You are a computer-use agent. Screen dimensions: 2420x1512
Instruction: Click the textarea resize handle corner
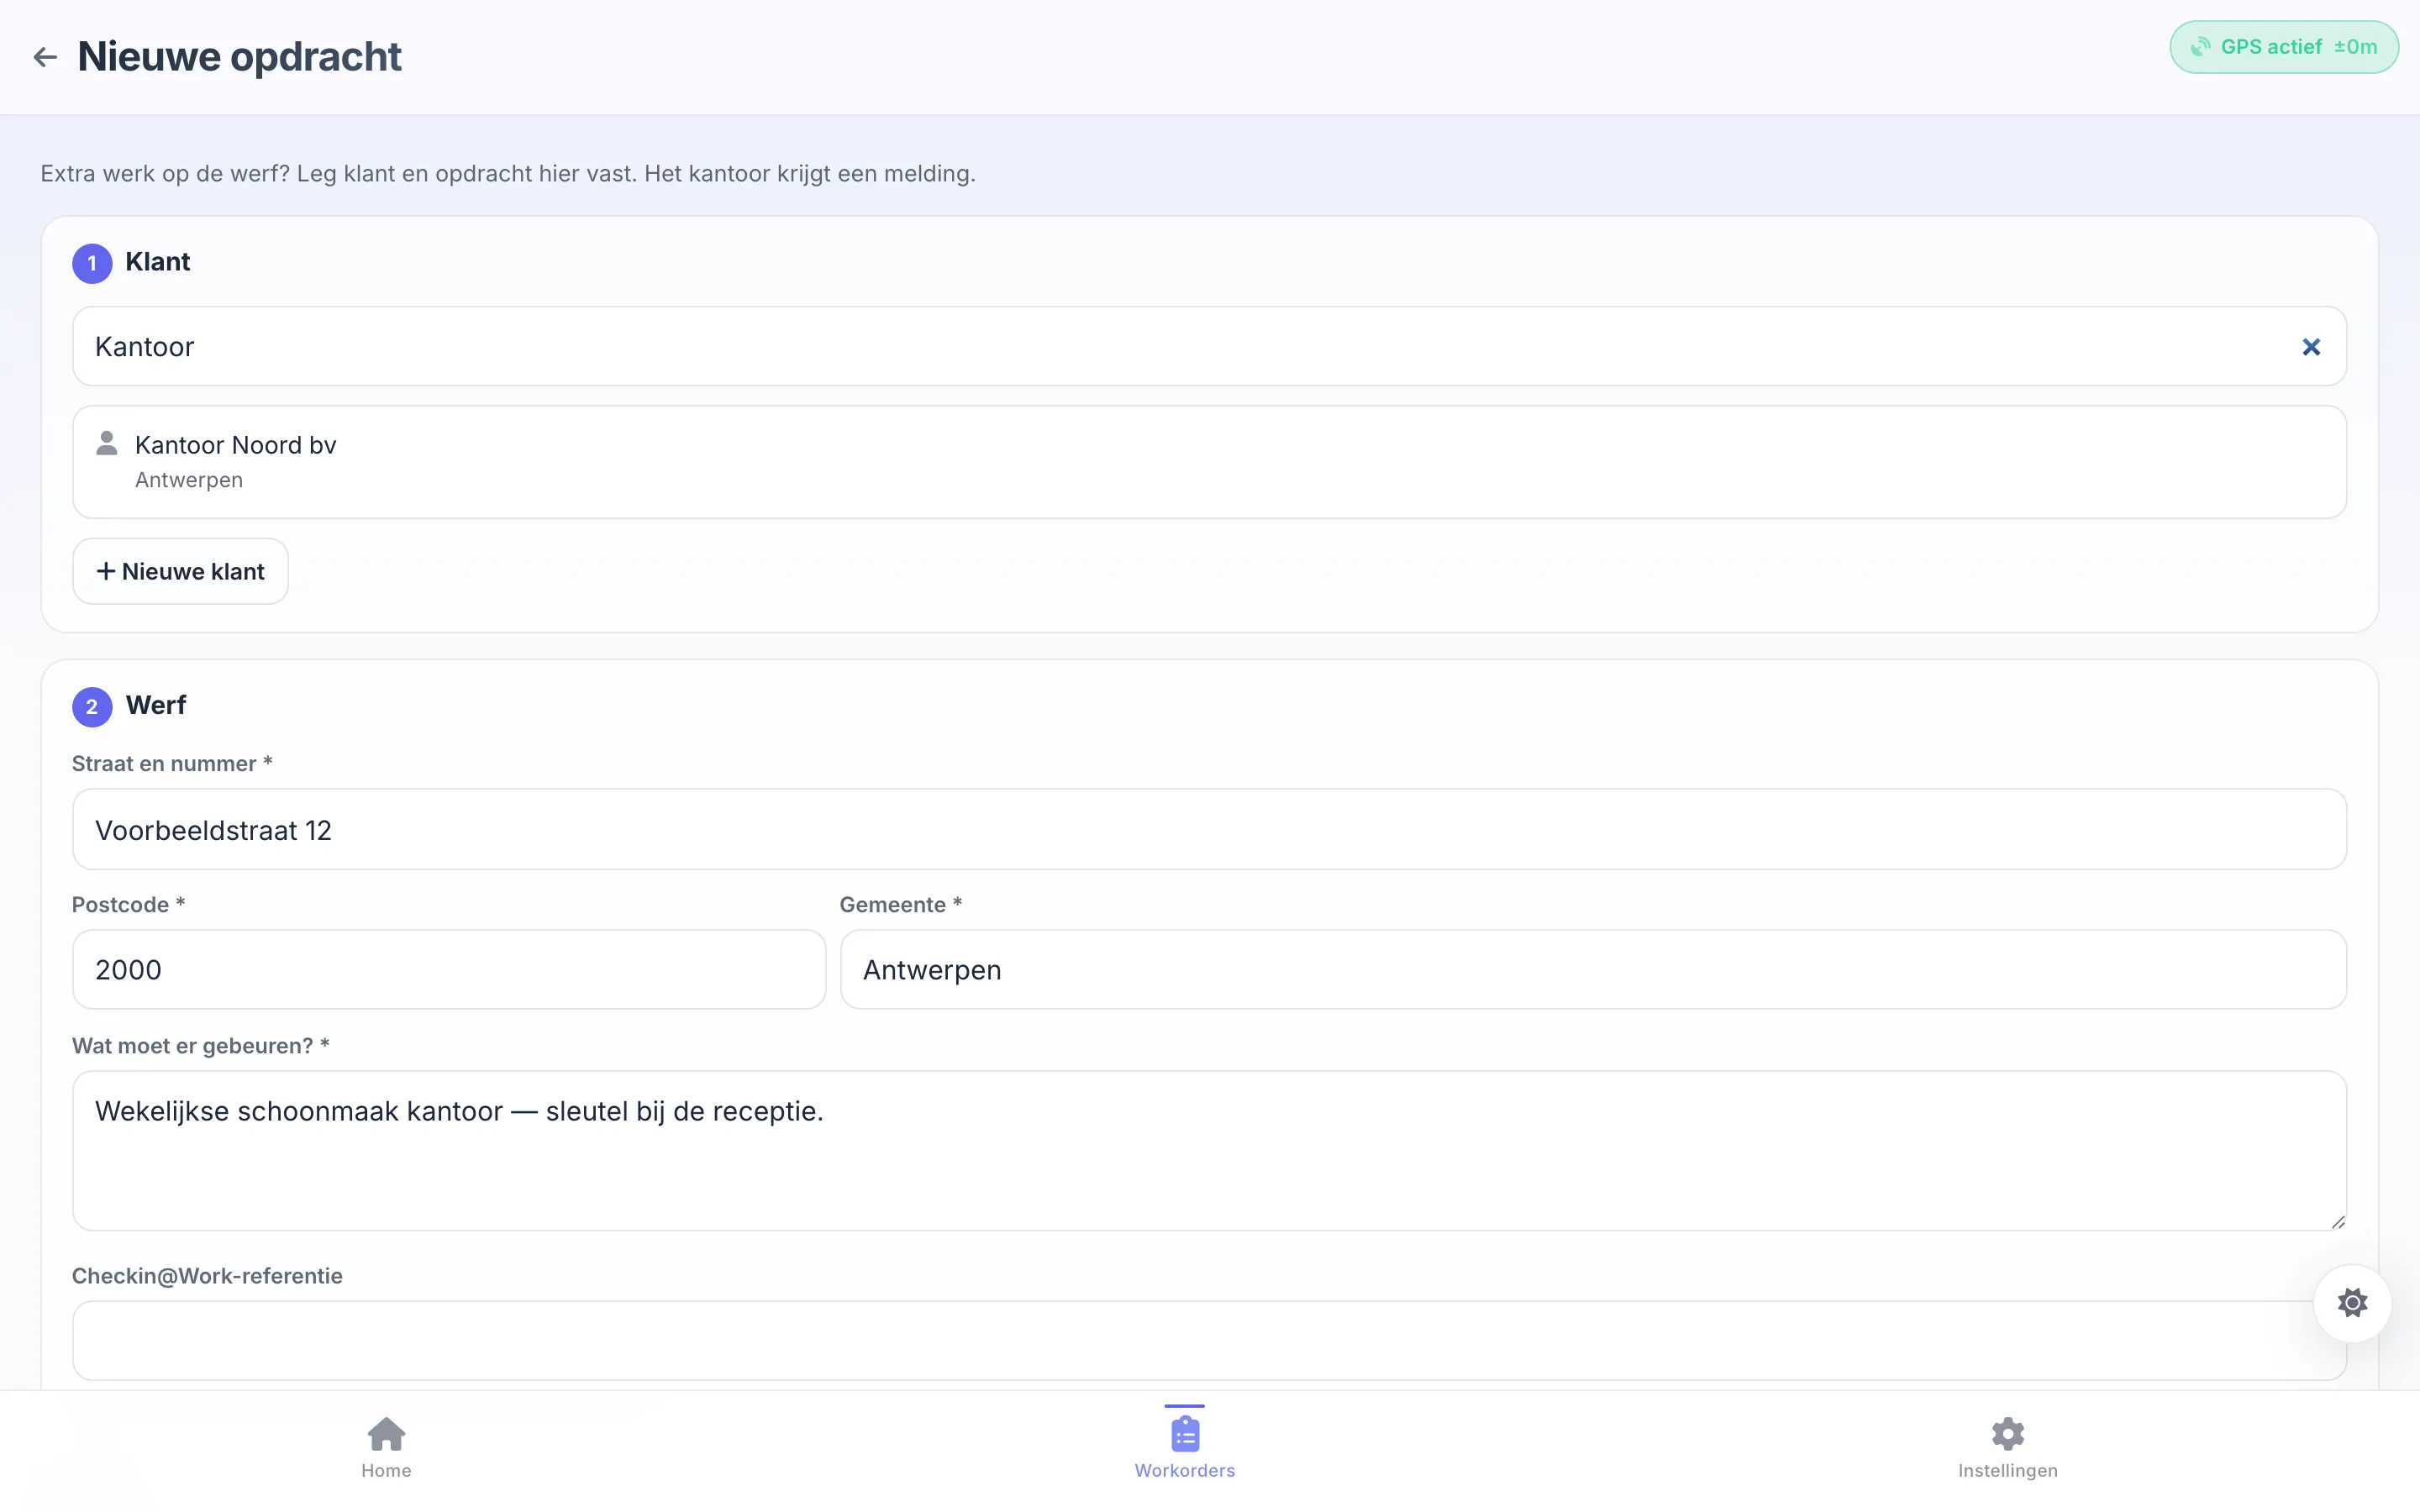click(2337, 1222)
